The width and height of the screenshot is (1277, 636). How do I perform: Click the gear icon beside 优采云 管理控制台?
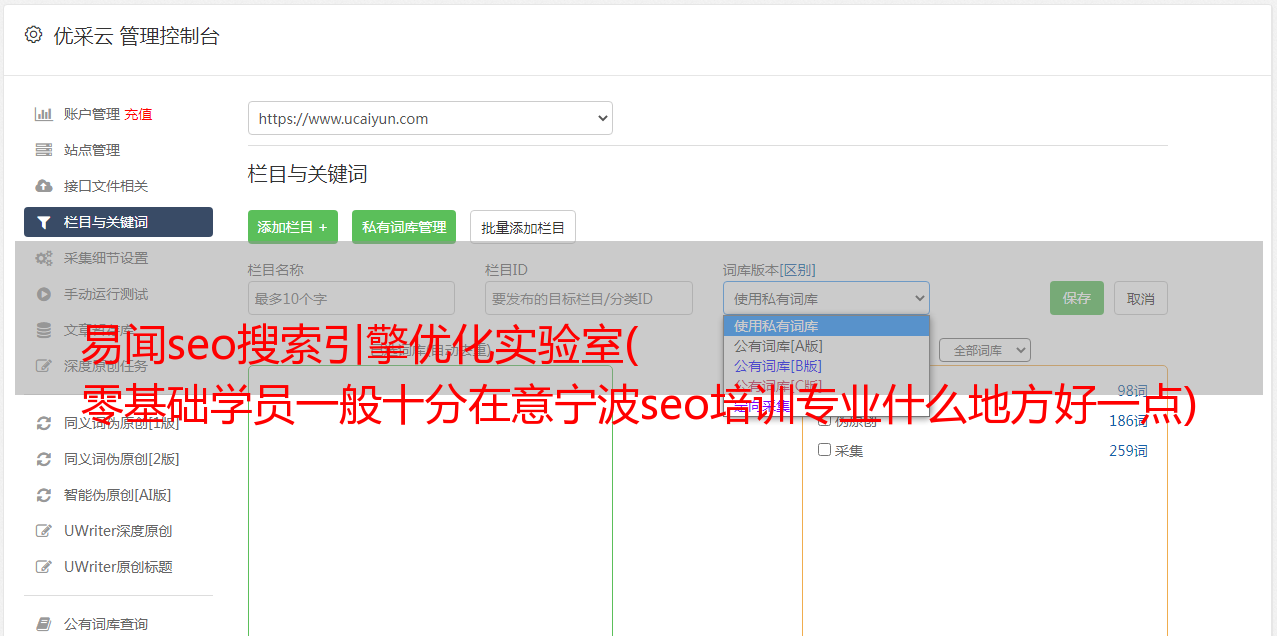33,35
